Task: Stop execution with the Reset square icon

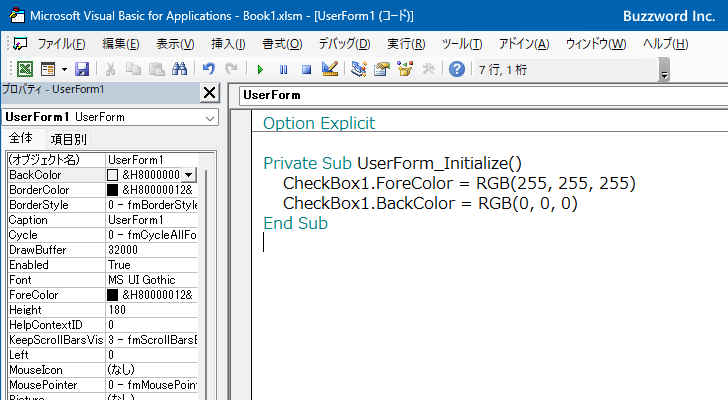Action: (306, 69)
